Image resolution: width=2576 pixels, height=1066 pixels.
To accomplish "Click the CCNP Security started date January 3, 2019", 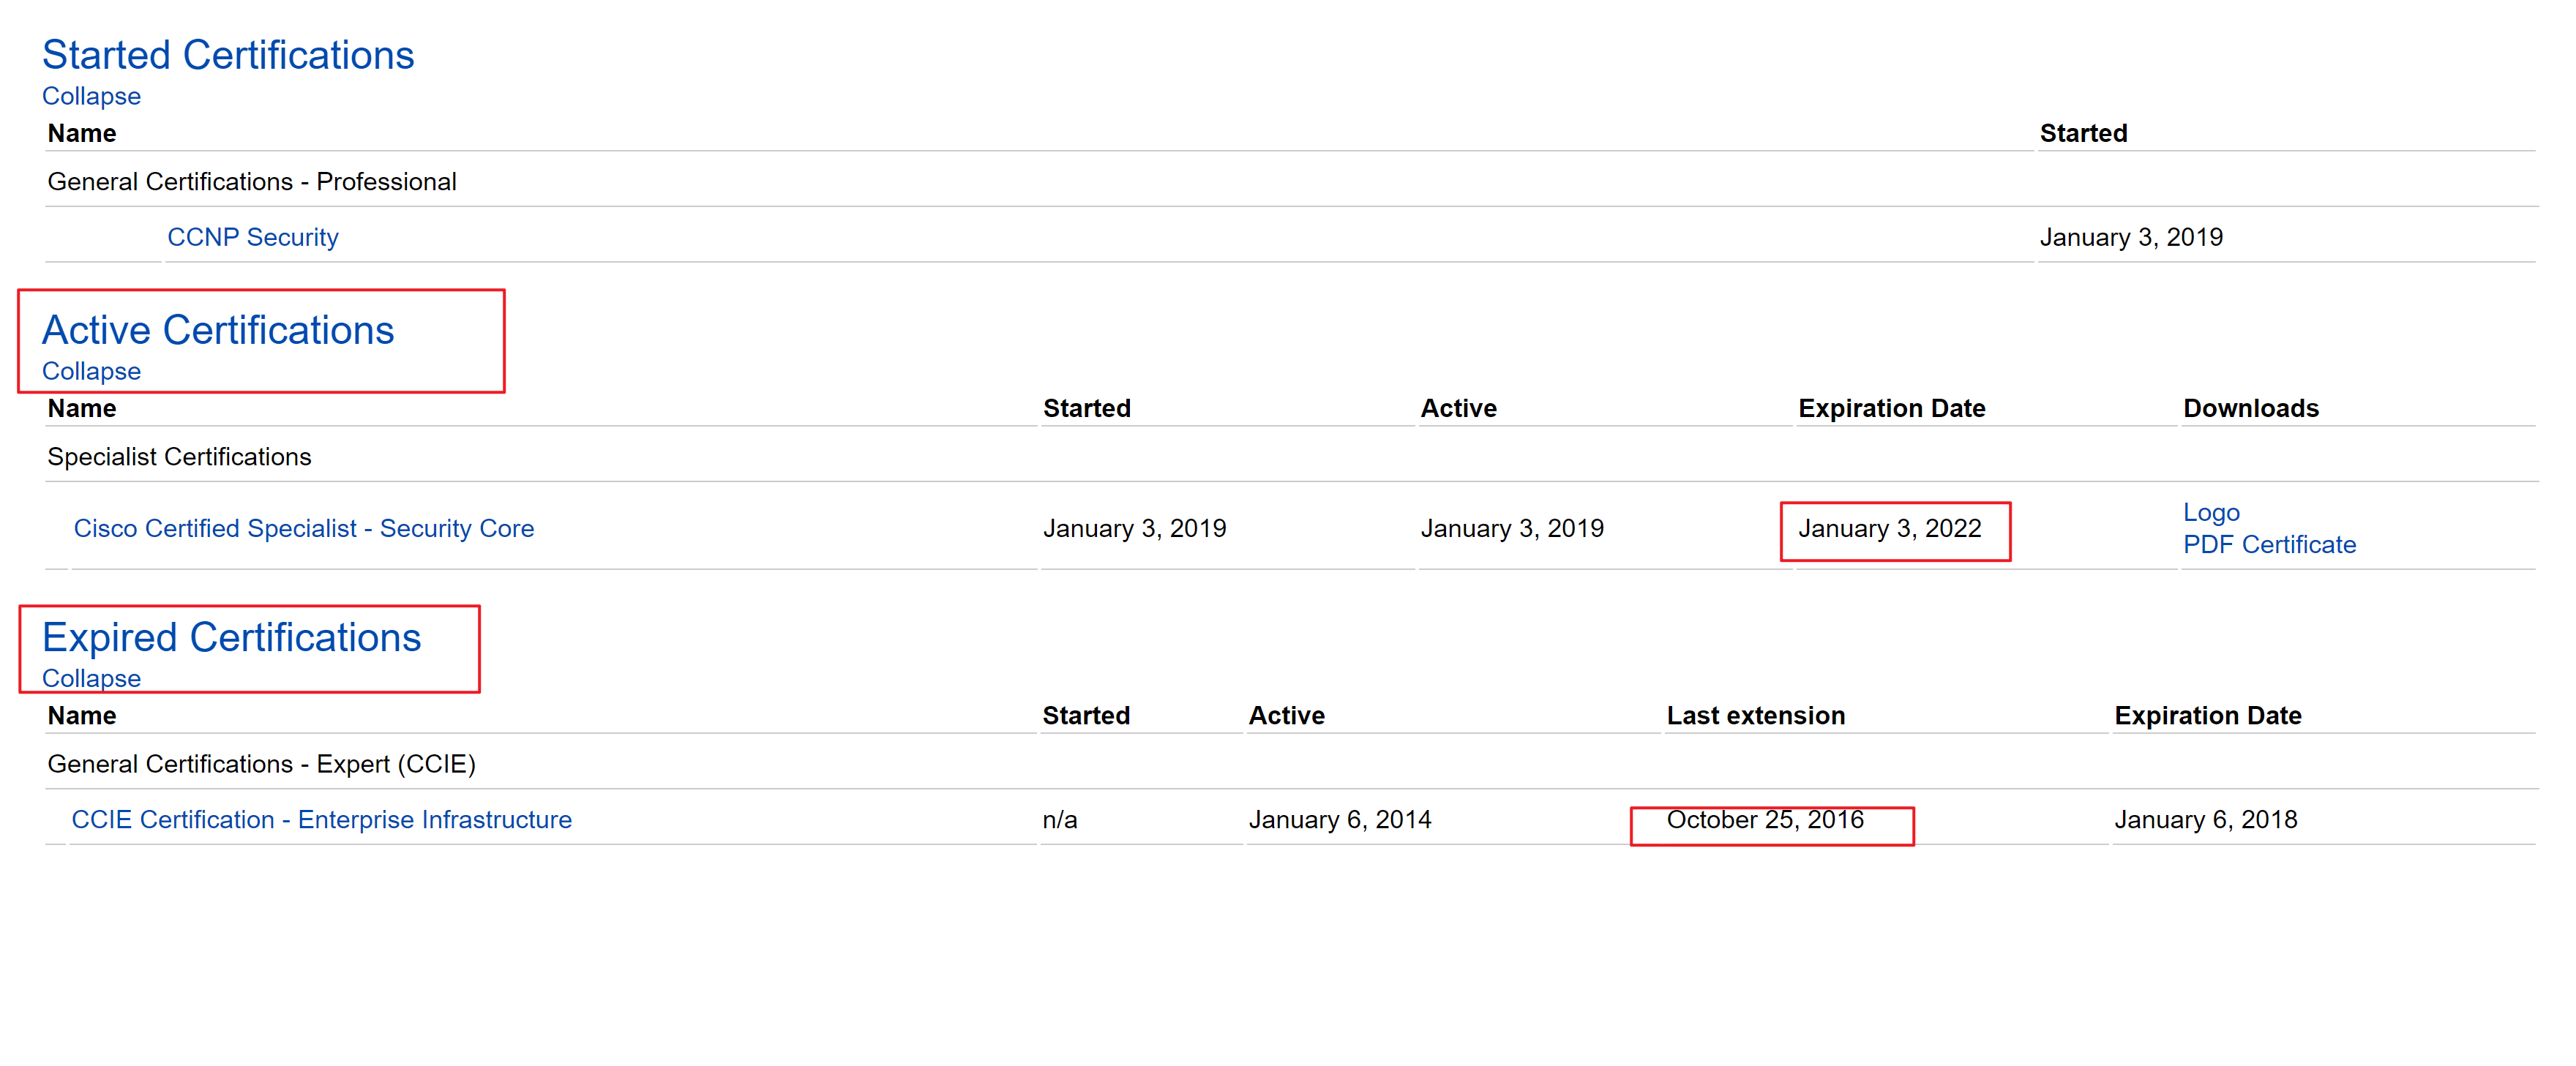I will point(2131,237).
